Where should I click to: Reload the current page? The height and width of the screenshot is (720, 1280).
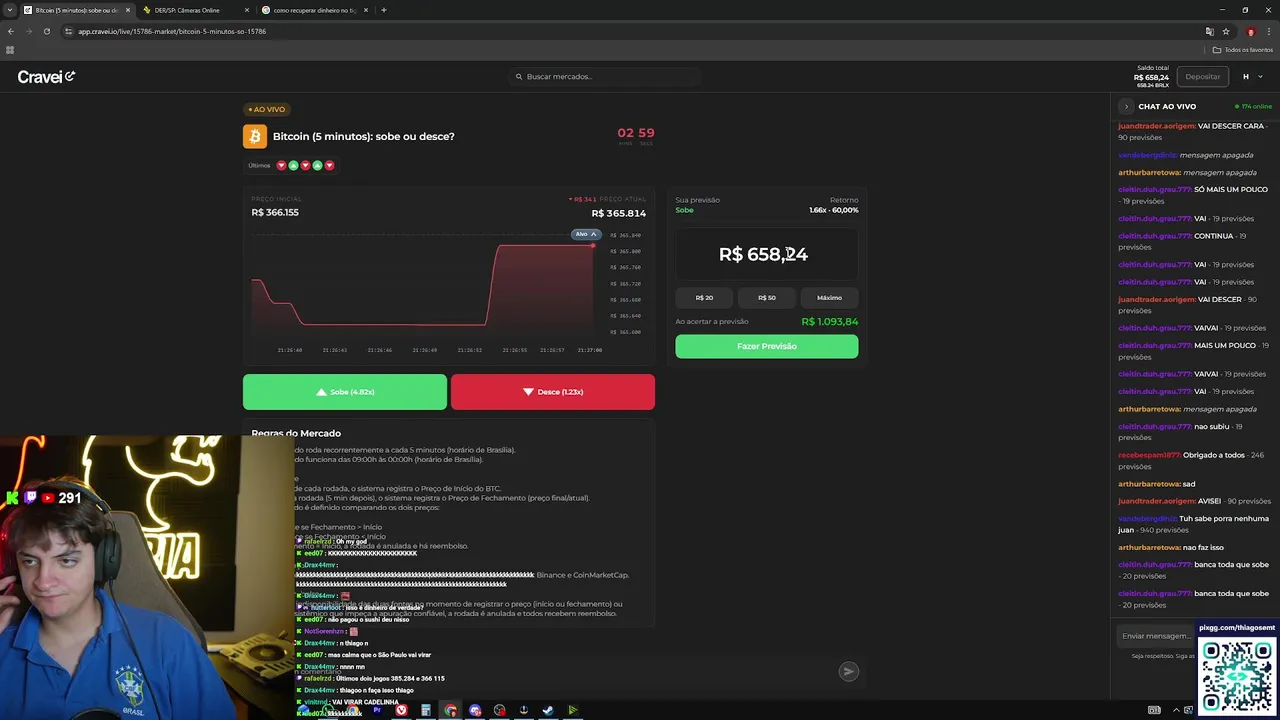click(x=46, y=31)
